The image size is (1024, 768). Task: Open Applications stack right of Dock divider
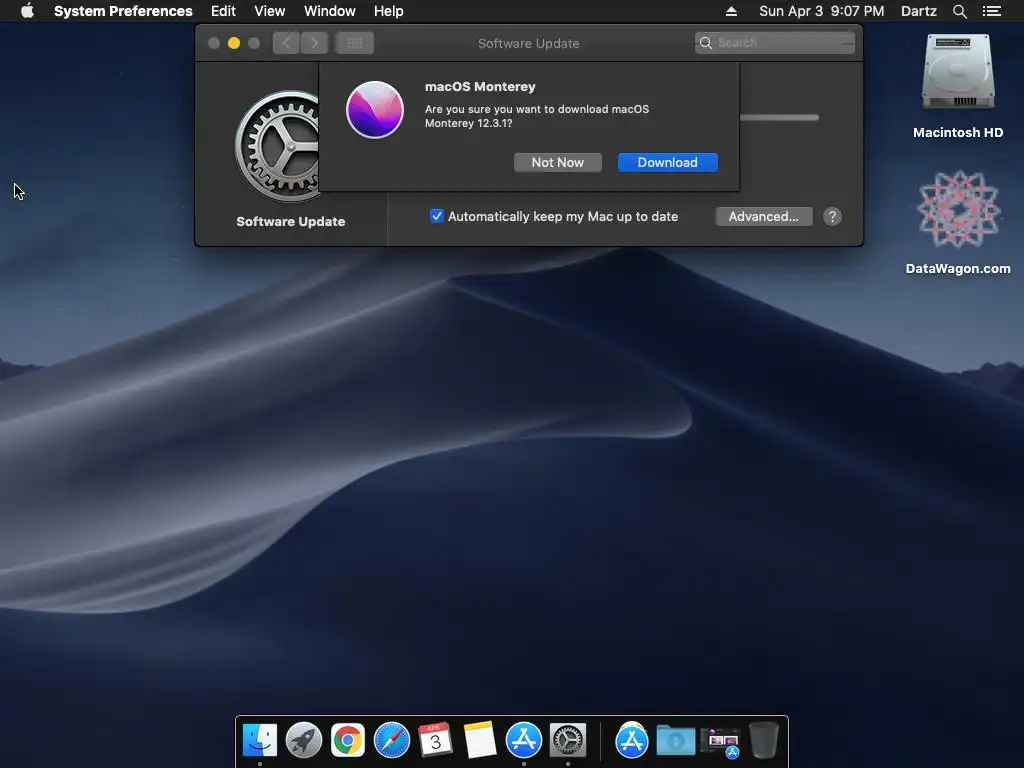pyautogui.click(x=632, y=741)
